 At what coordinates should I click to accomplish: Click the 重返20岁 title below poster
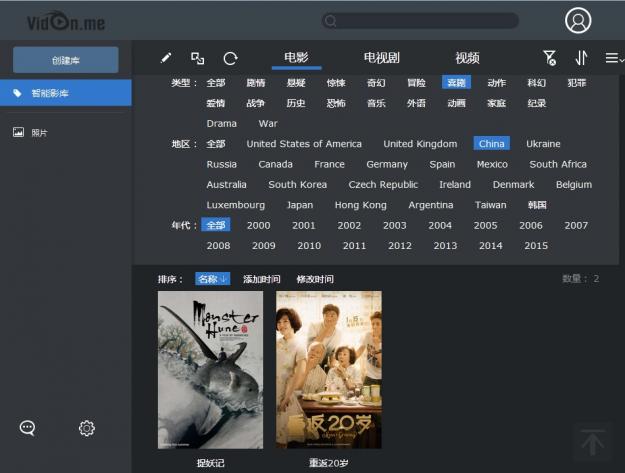(329, 463)
